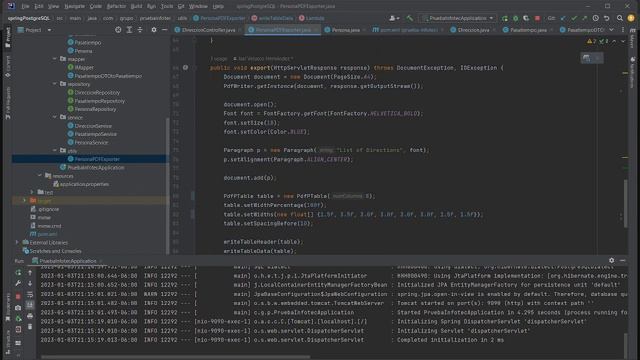This screenshot has width=640, height=360.
Task: Open the Refactor menu
Action: click(x=116, y=6)
